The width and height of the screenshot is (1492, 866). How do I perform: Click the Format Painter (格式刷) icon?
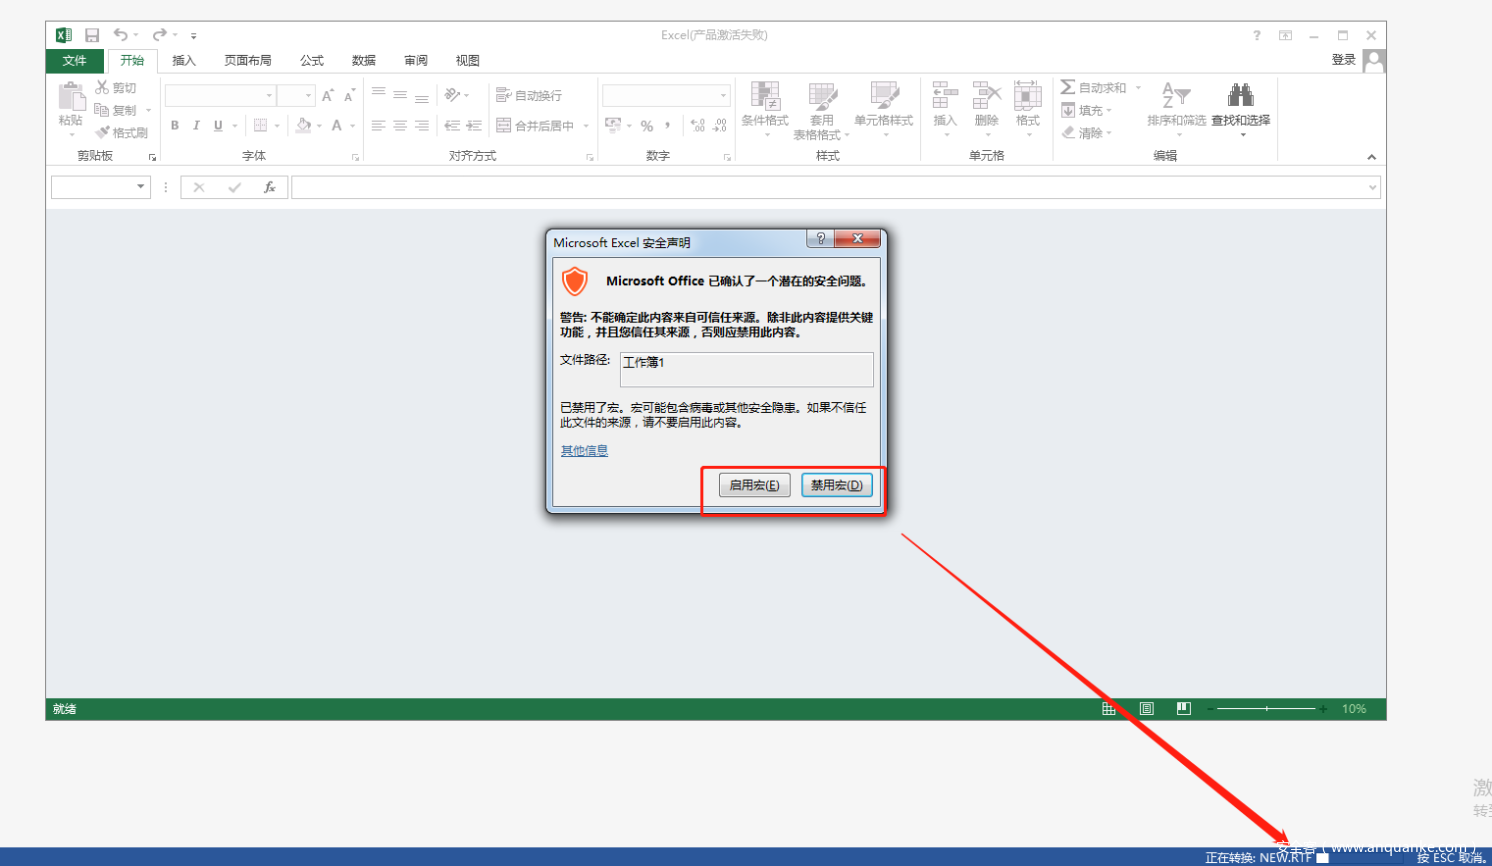[x=102, y=132]
